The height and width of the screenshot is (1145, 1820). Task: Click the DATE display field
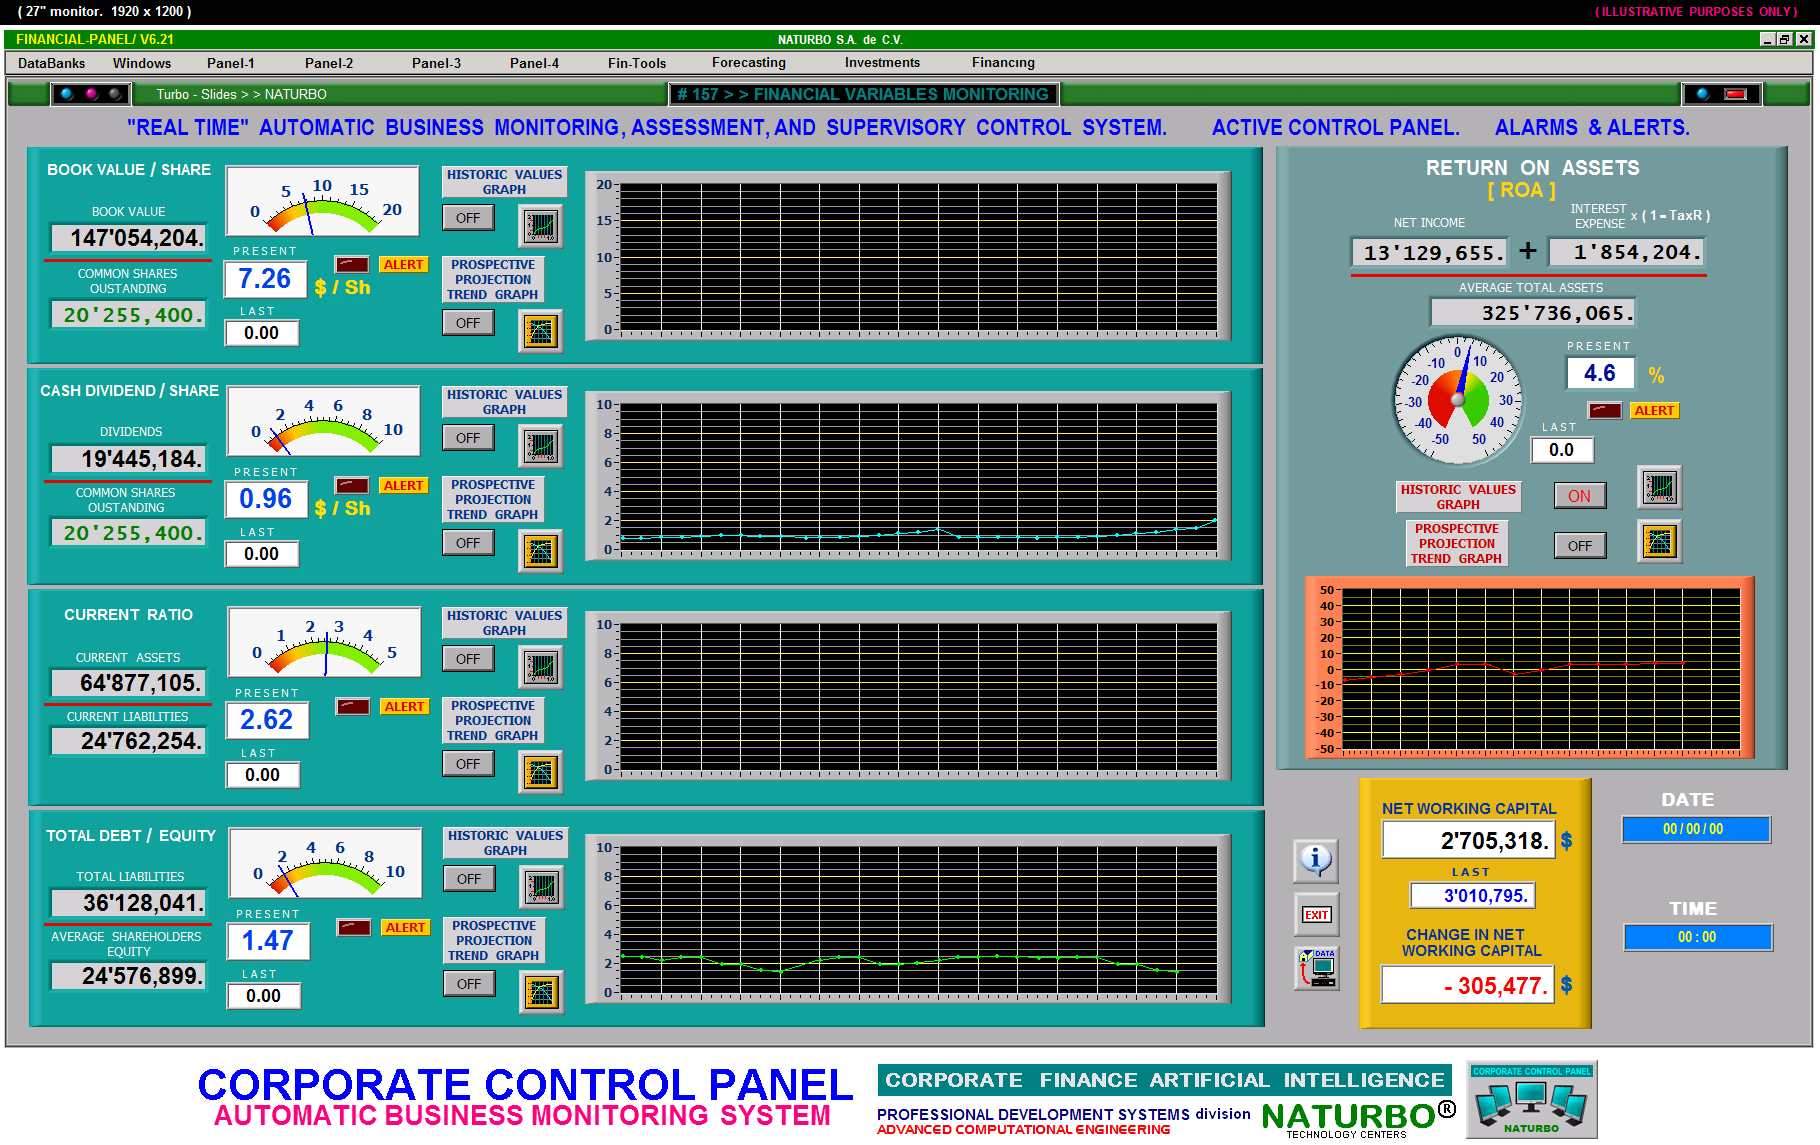point(1696,829)
